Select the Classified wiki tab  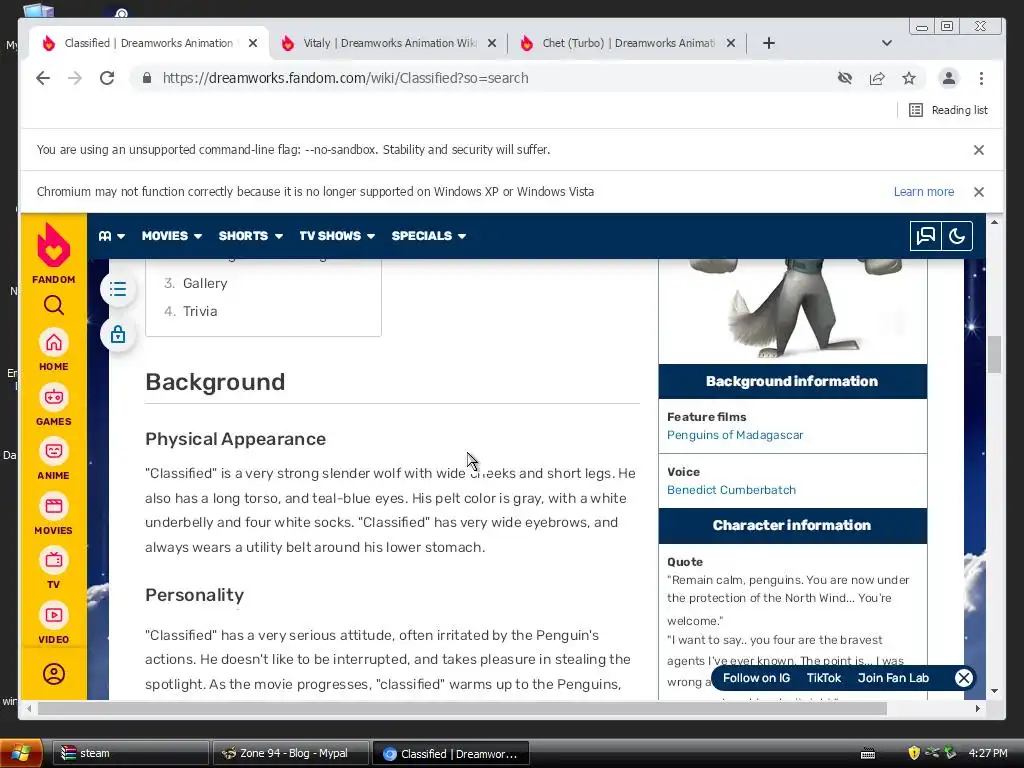150,43
